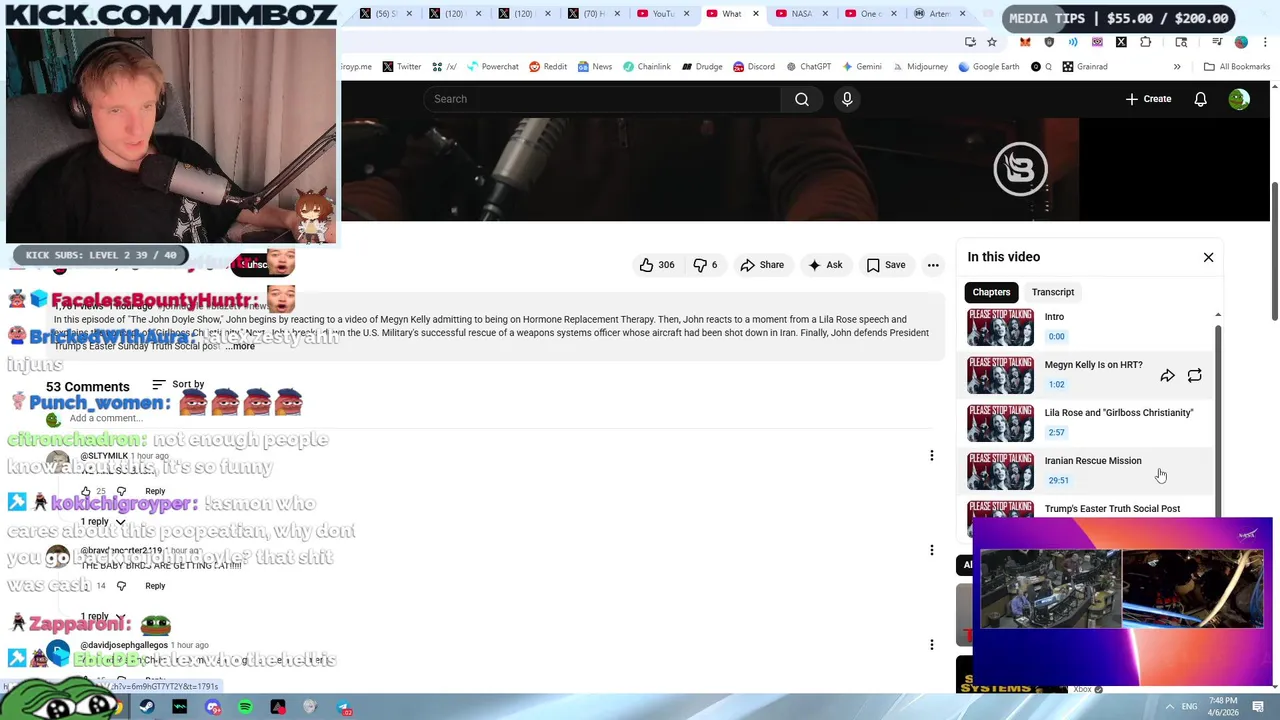This screenshot has width=1280, height=720.
Task: Click the Ask AI button
Action: [x=825, y=265]
